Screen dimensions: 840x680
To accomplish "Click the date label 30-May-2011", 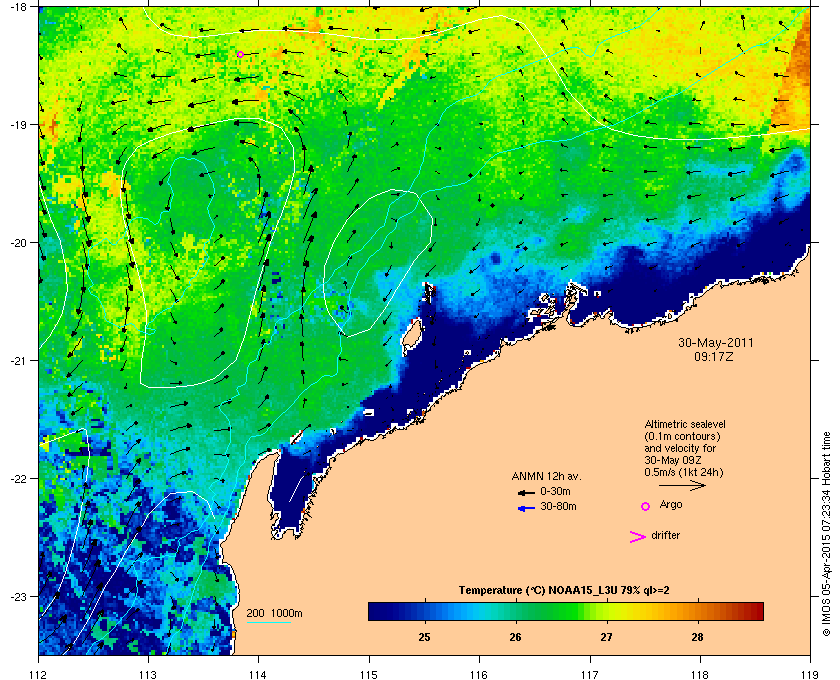I will (716, 343).
